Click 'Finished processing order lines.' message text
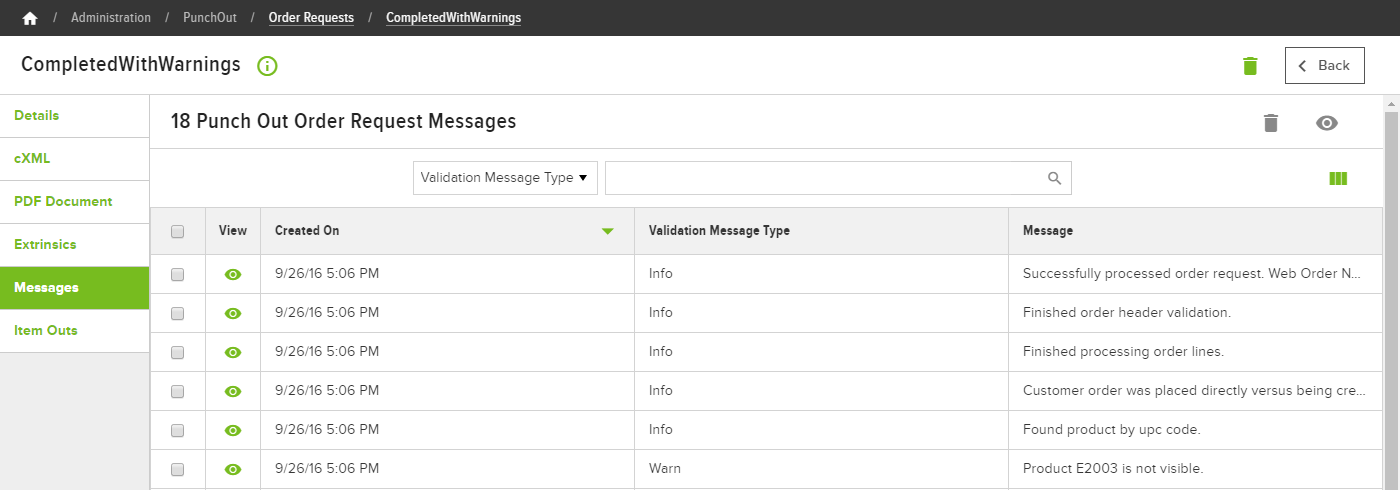This screenshot has width=1400, height=490. 1123,352
